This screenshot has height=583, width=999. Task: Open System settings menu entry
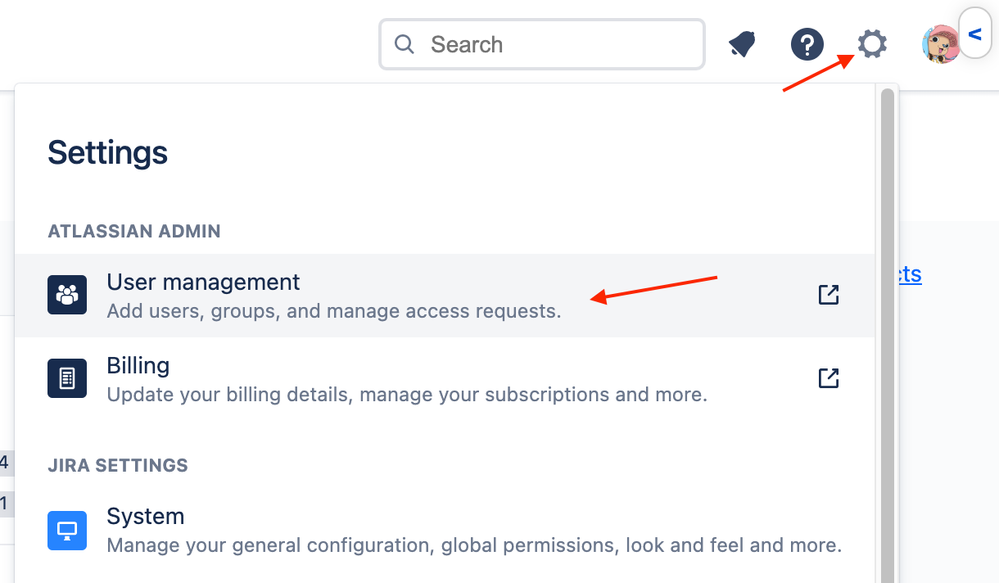(x=445, y=530)
